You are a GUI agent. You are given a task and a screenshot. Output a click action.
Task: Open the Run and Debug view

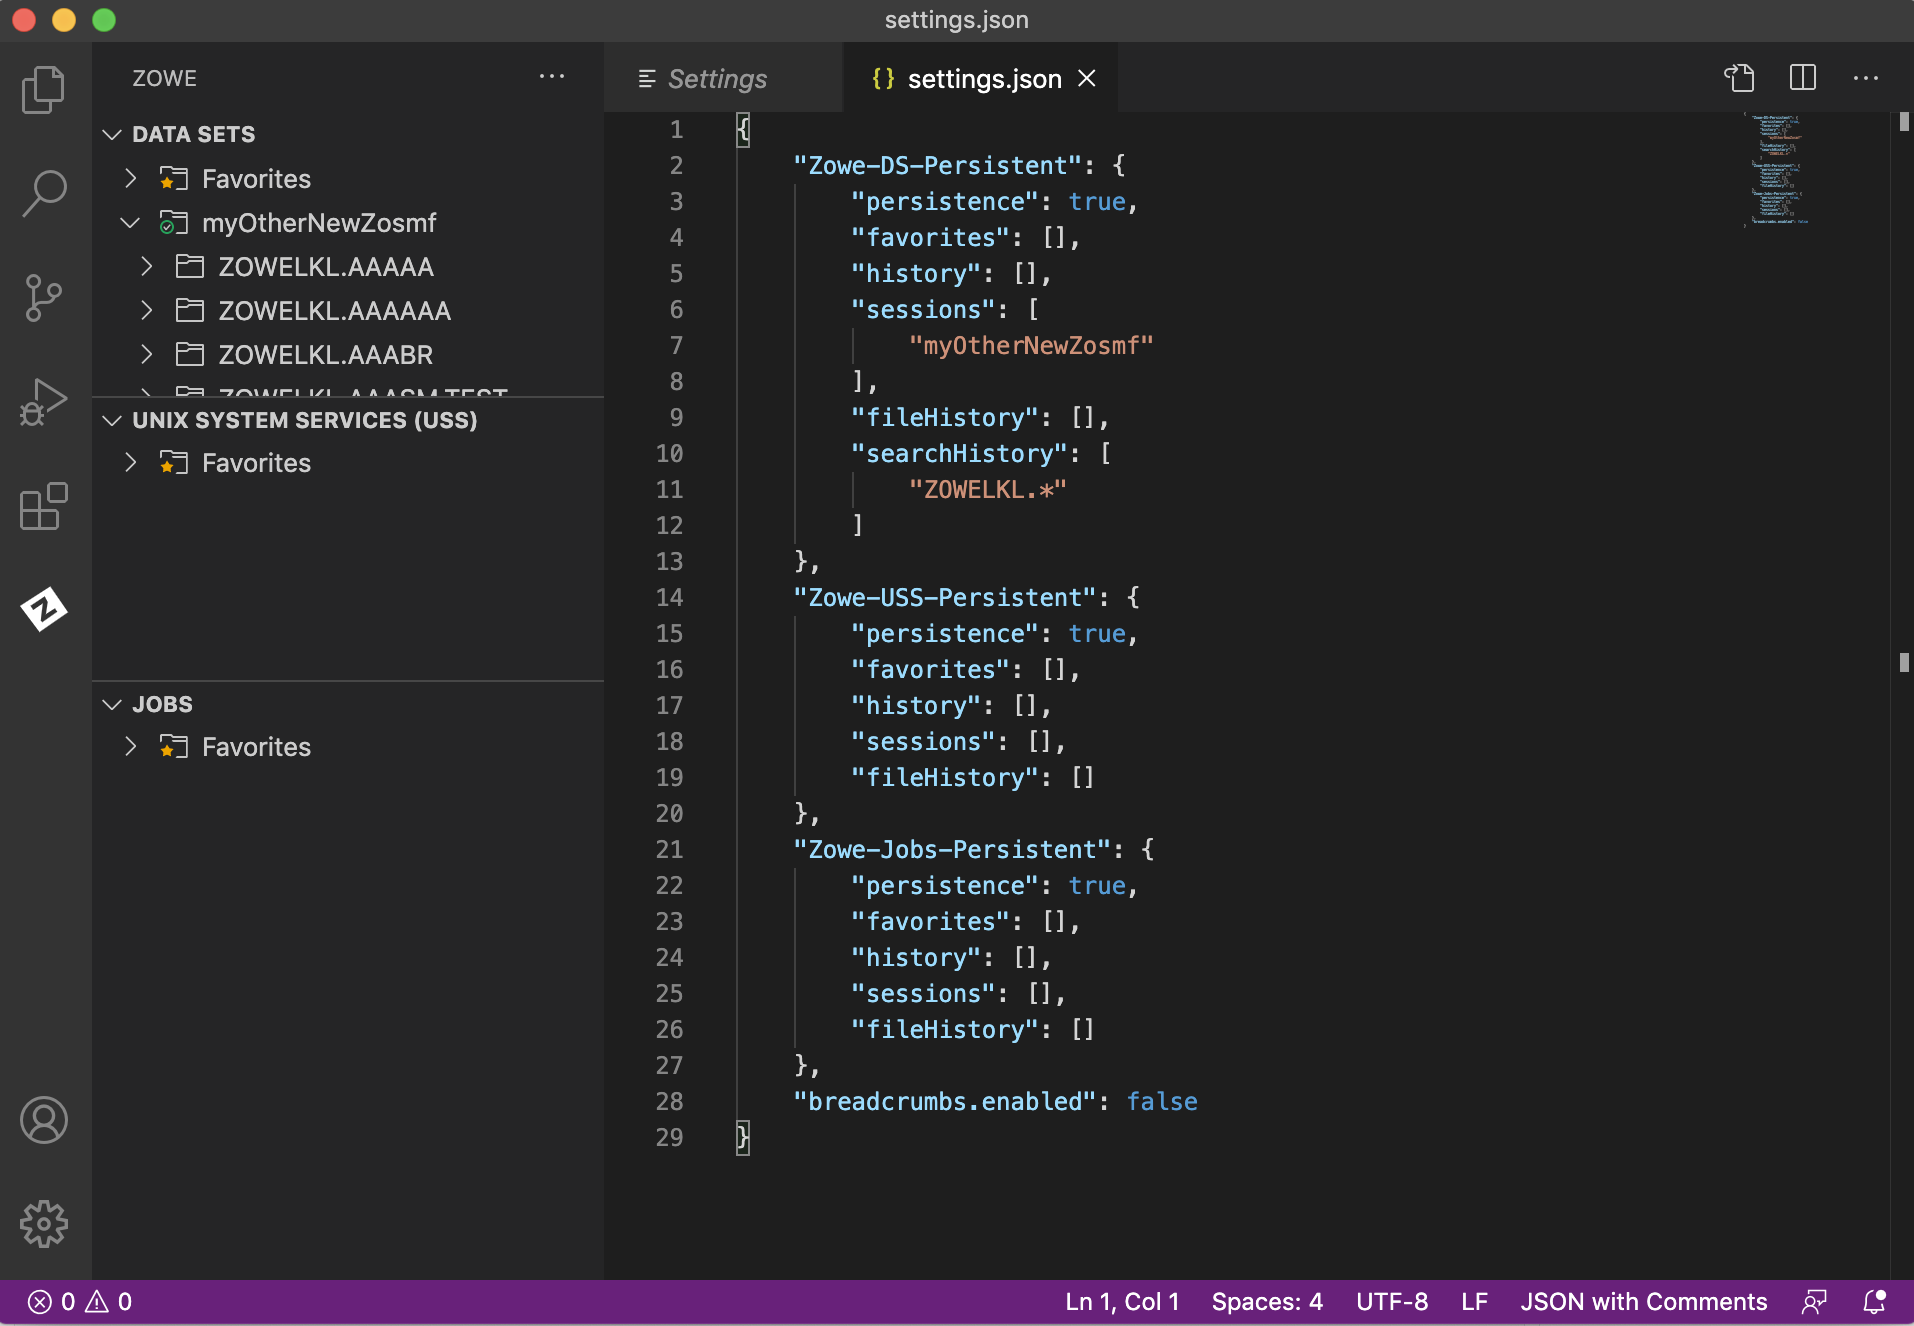tap(42, 401)
